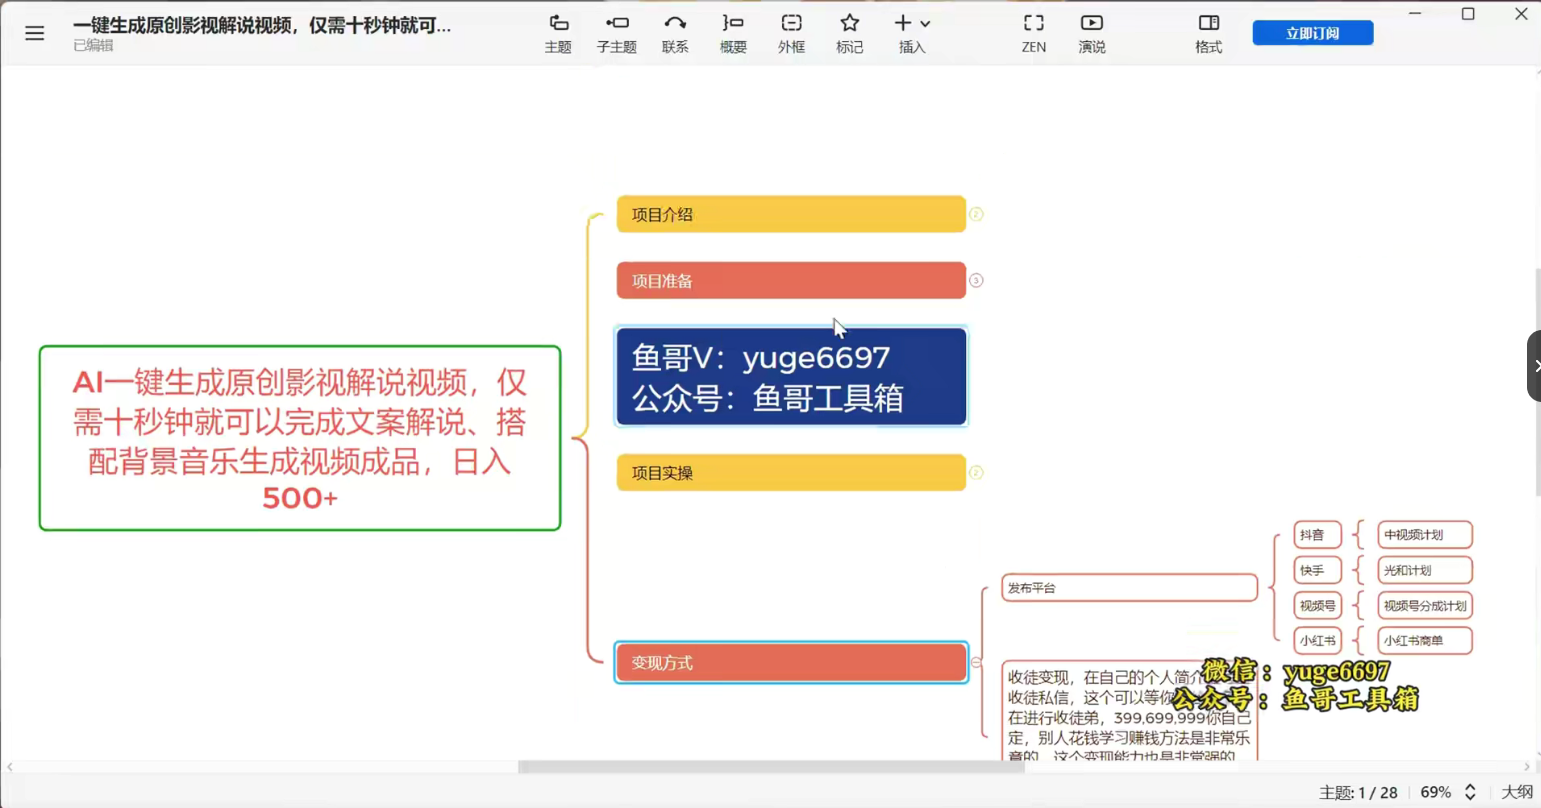This screenshot has width=1541, height=808.
Task: Select the 光和计划 node
Action: [x=1424, y=570]
